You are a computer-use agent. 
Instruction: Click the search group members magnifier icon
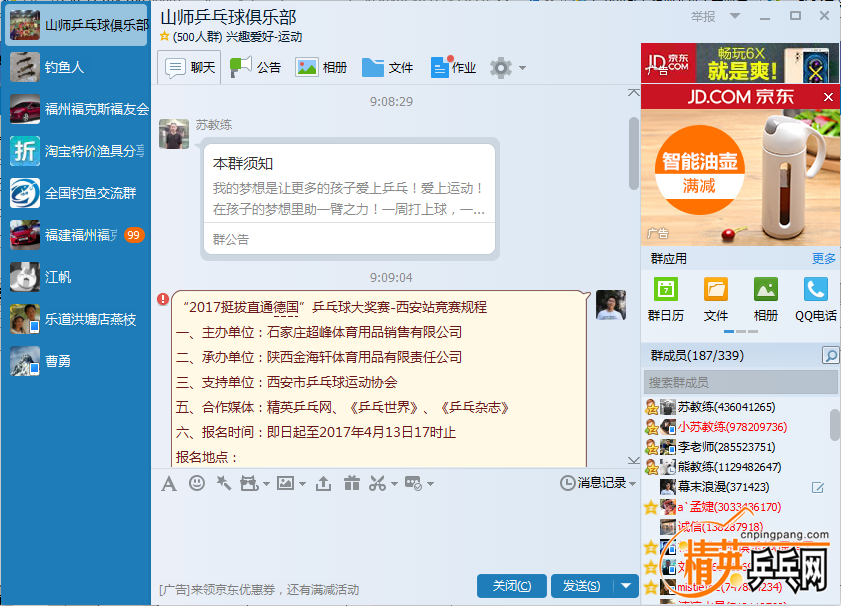830,355
